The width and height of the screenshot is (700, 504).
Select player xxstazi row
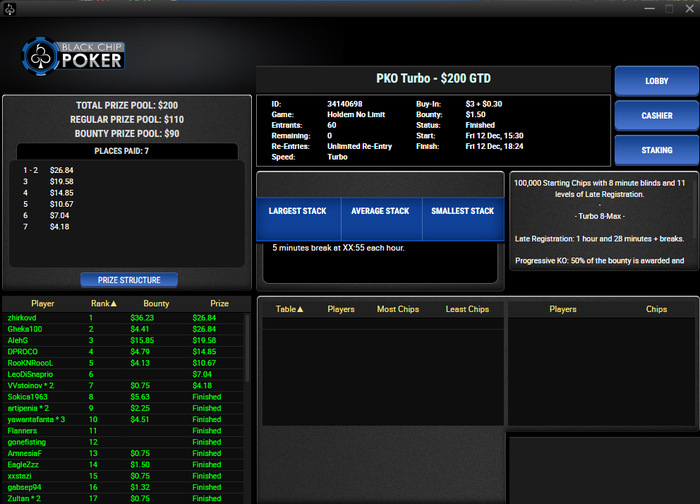click(x=124, y=476)
